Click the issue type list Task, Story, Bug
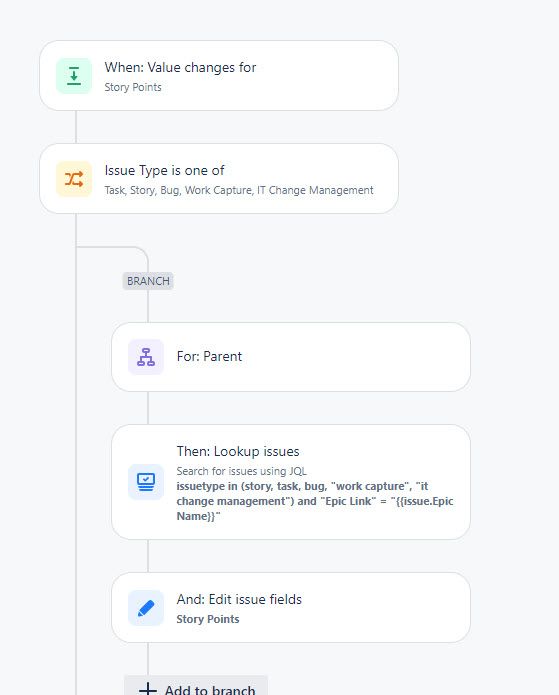 click(x=239, y=190)
